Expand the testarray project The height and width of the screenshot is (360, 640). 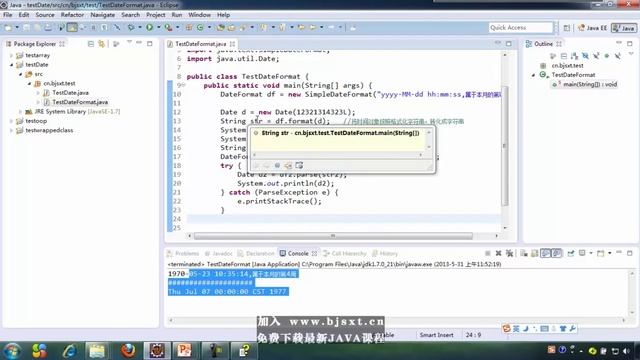click(11, 55)
